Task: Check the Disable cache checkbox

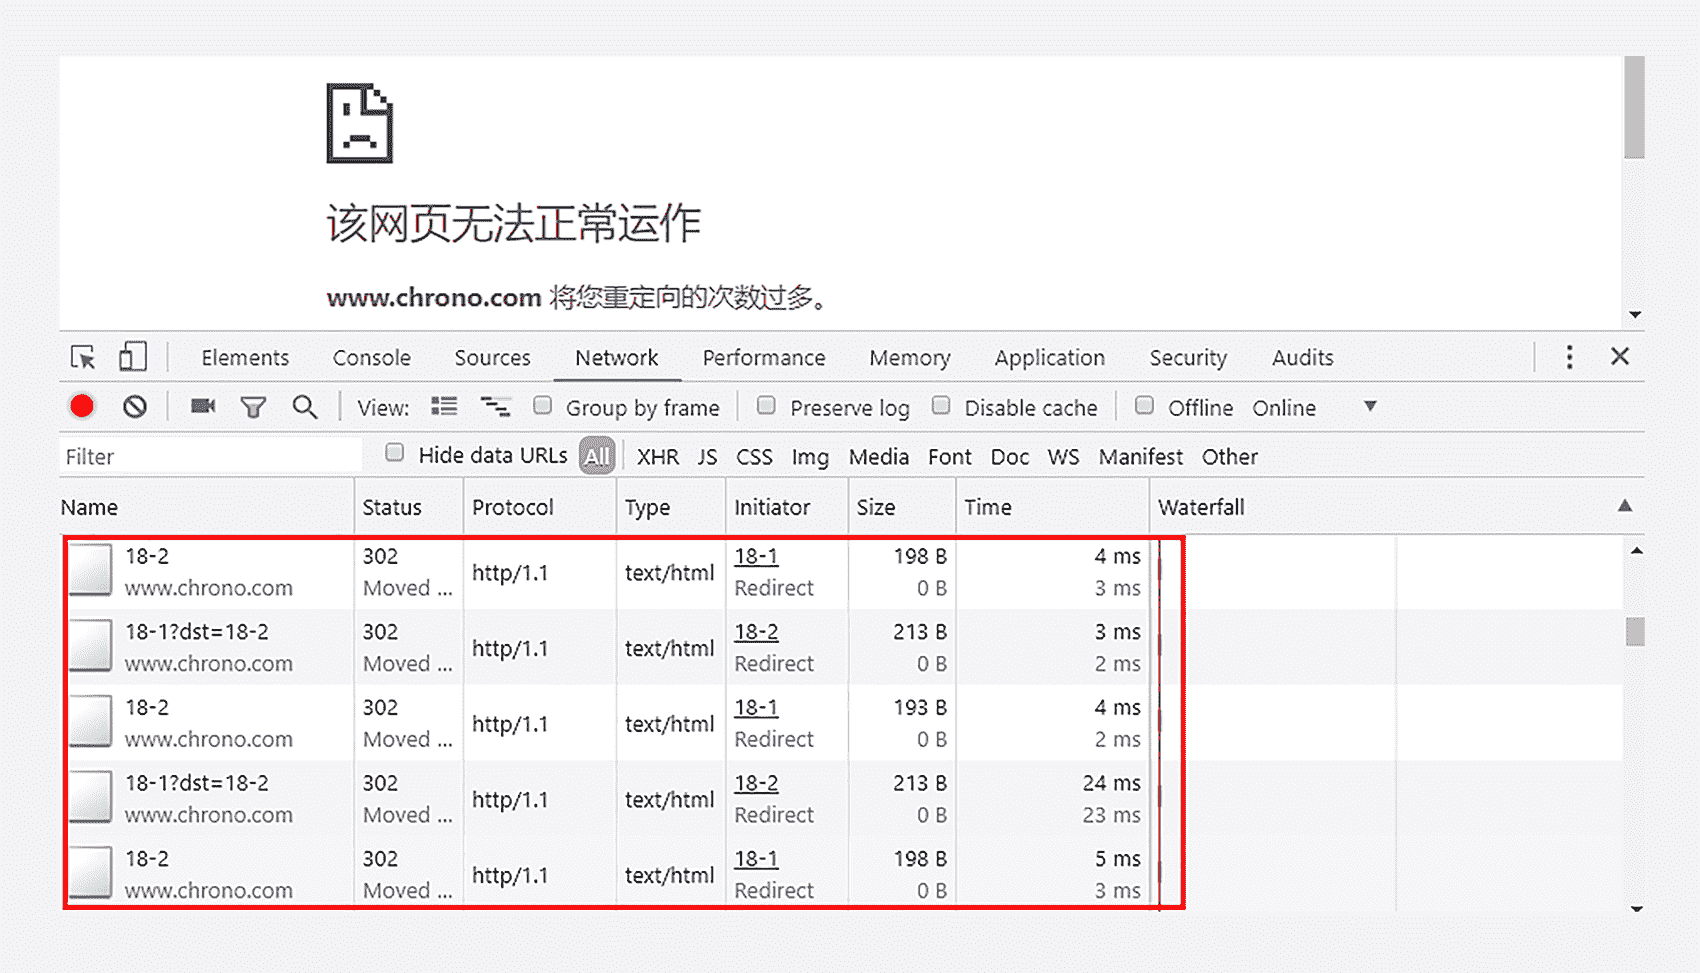Action: pyautogui.click(x=941, y=405)
